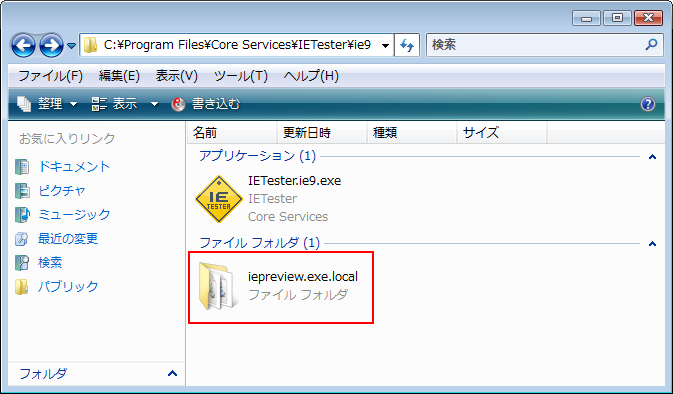Click the blue help question mark icon
This screenshot has height=394, width=673.
(x=648, y=103)
